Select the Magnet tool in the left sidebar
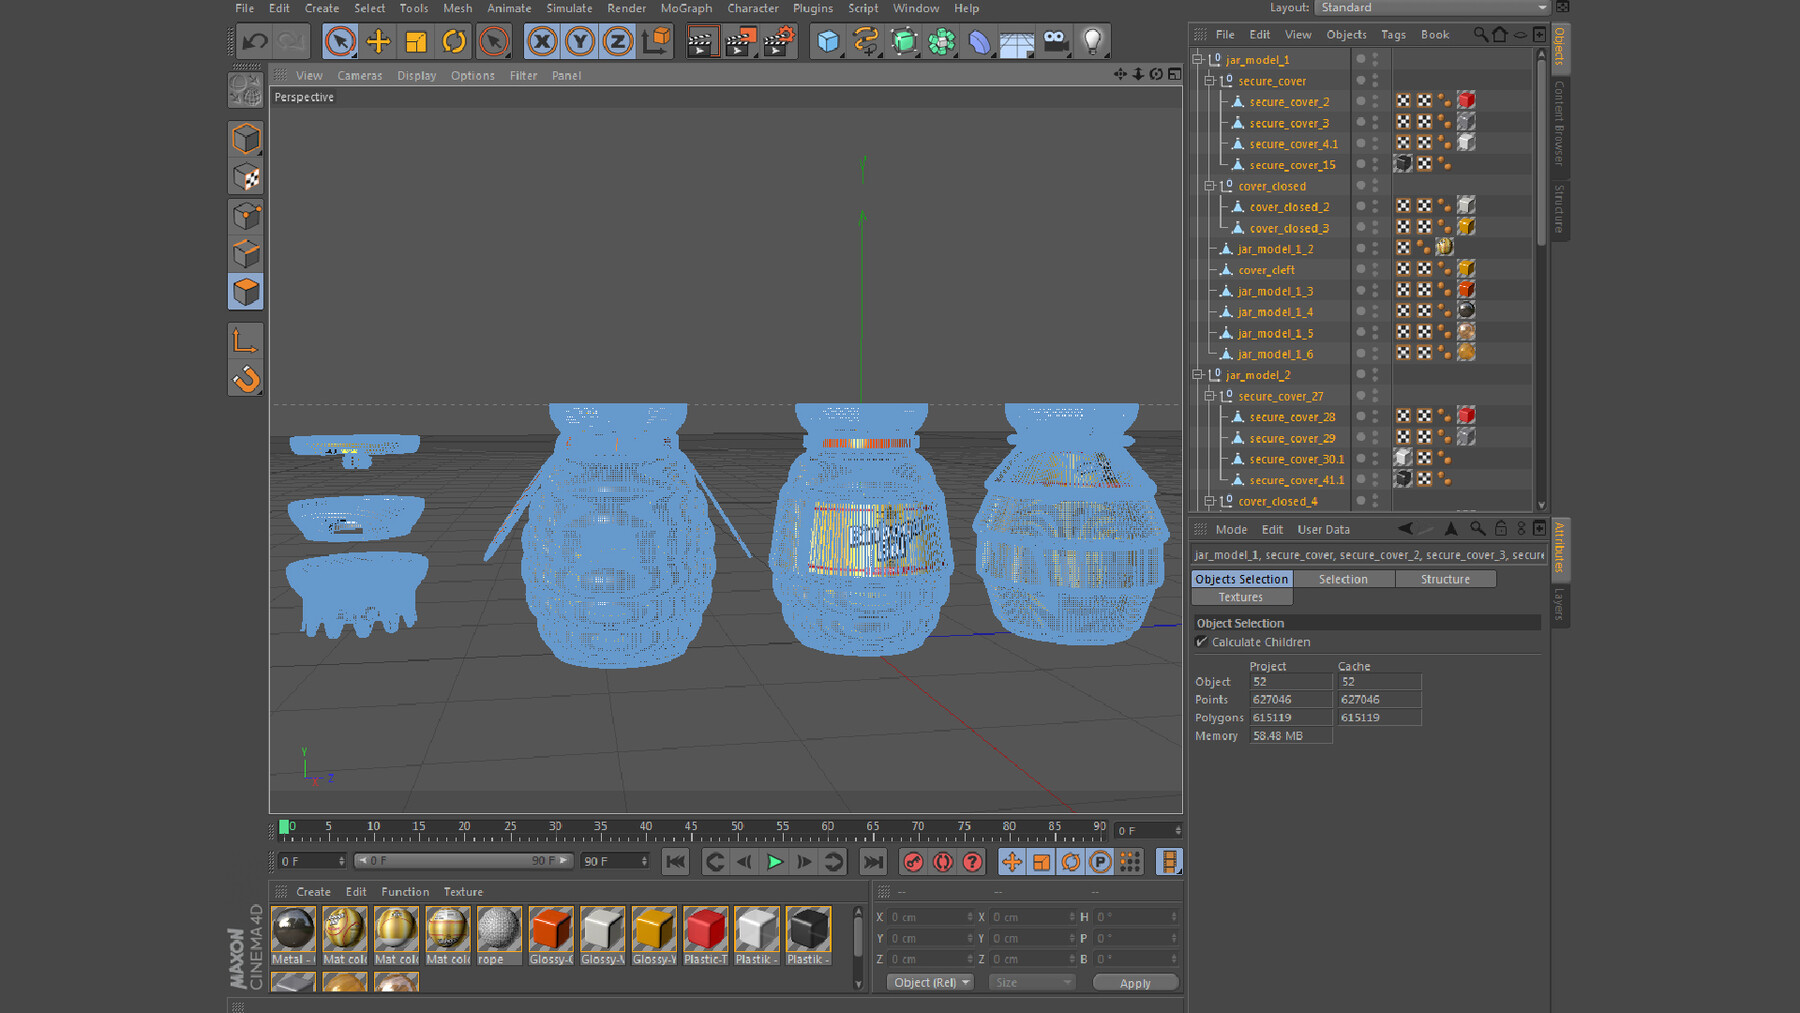Viewport: 1800px width, 1013px height. (245, 378)
